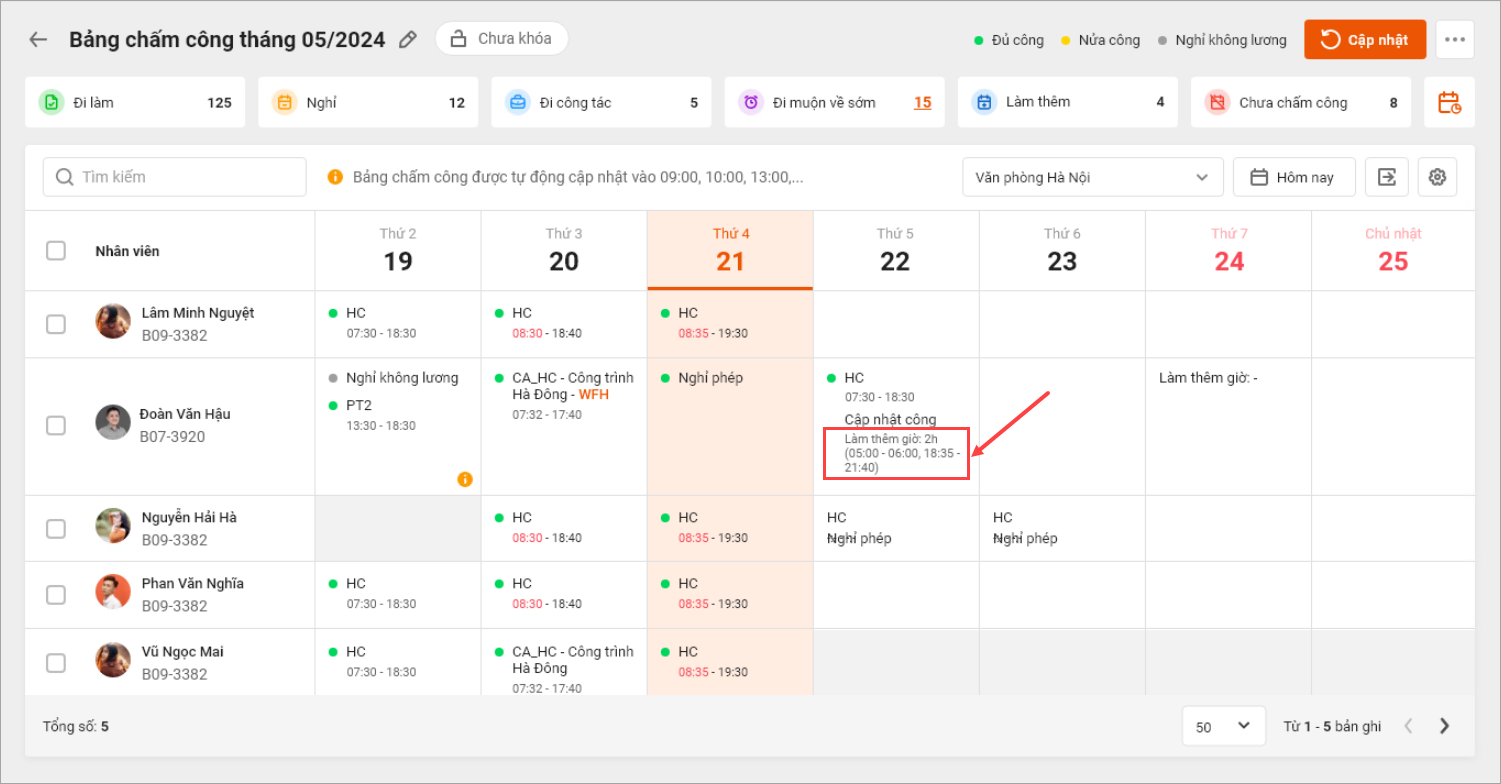This screenshot has height=784, width=1501.
Task: Open the Chưa khóa lock status button
Action: click(501, 39)
